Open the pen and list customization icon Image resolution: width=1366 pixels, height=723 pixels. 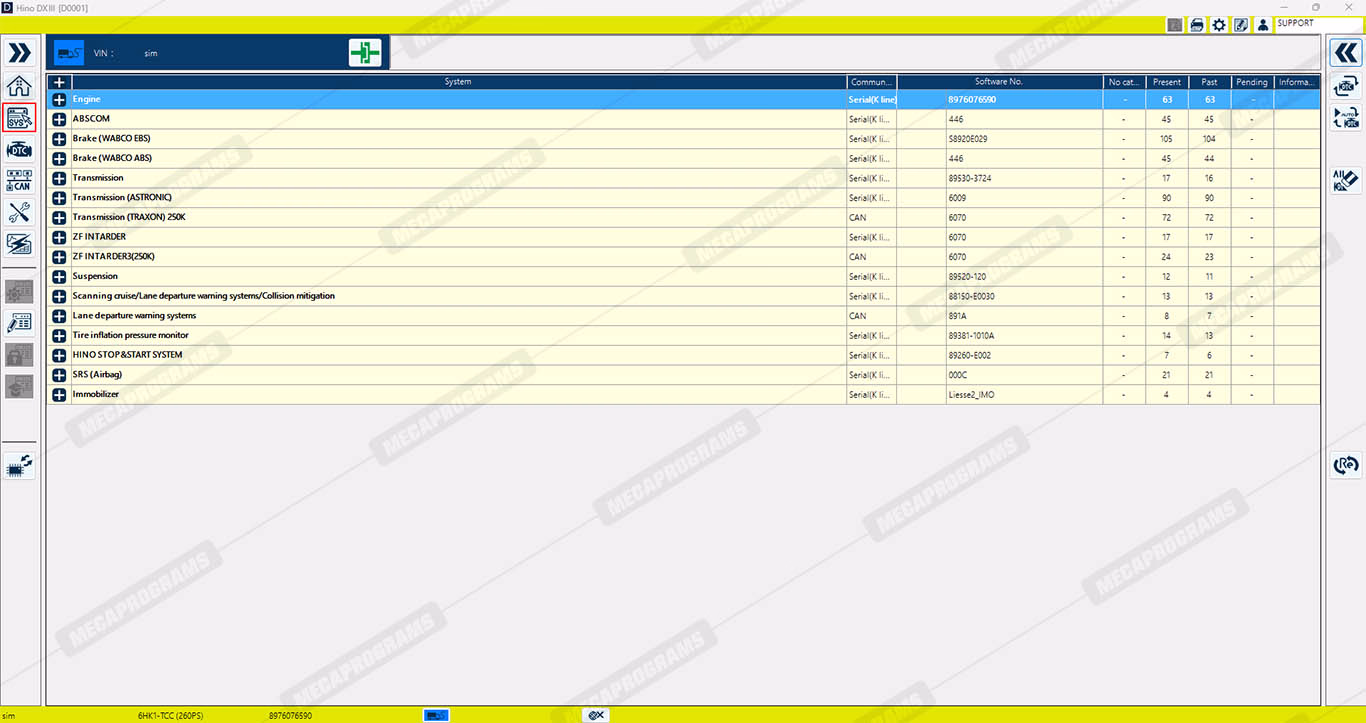(19, 322)
